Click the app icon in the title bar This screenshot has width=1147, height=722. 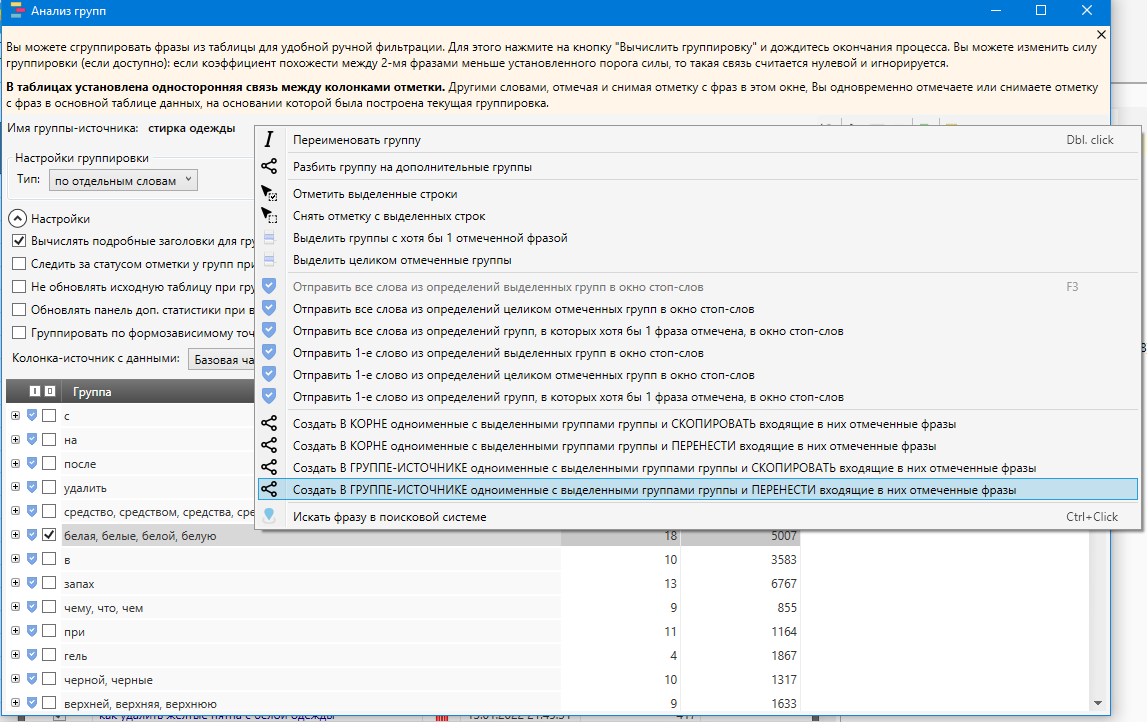(16, 10)
